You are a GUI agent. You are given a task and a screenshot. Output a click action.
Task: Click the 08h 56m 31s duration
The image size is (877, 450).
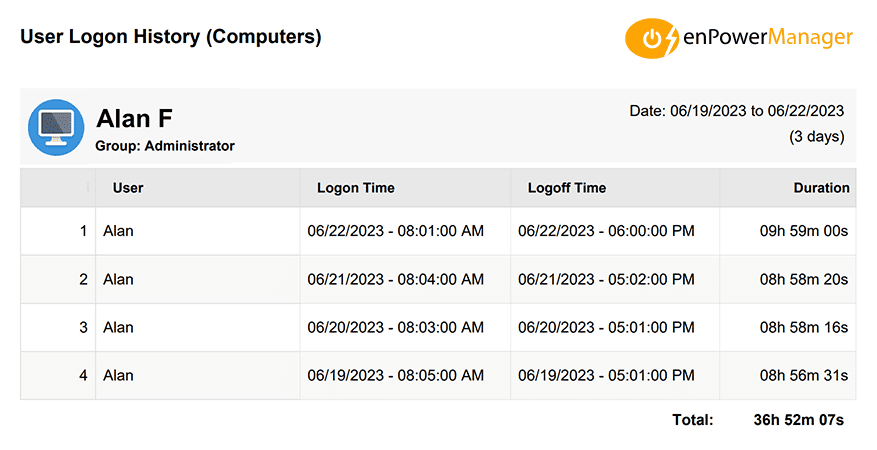coord(803,376)
